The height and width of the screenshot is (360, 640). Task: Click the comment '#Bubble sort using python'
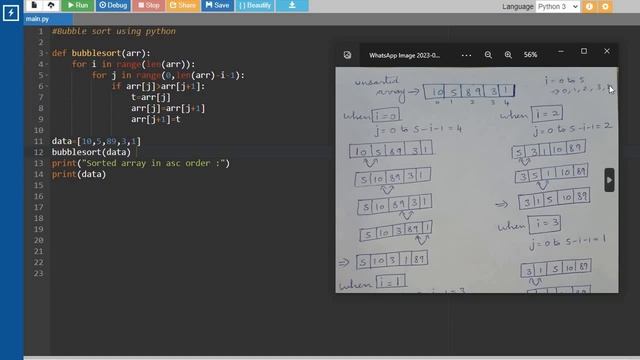tap(113, 31)
